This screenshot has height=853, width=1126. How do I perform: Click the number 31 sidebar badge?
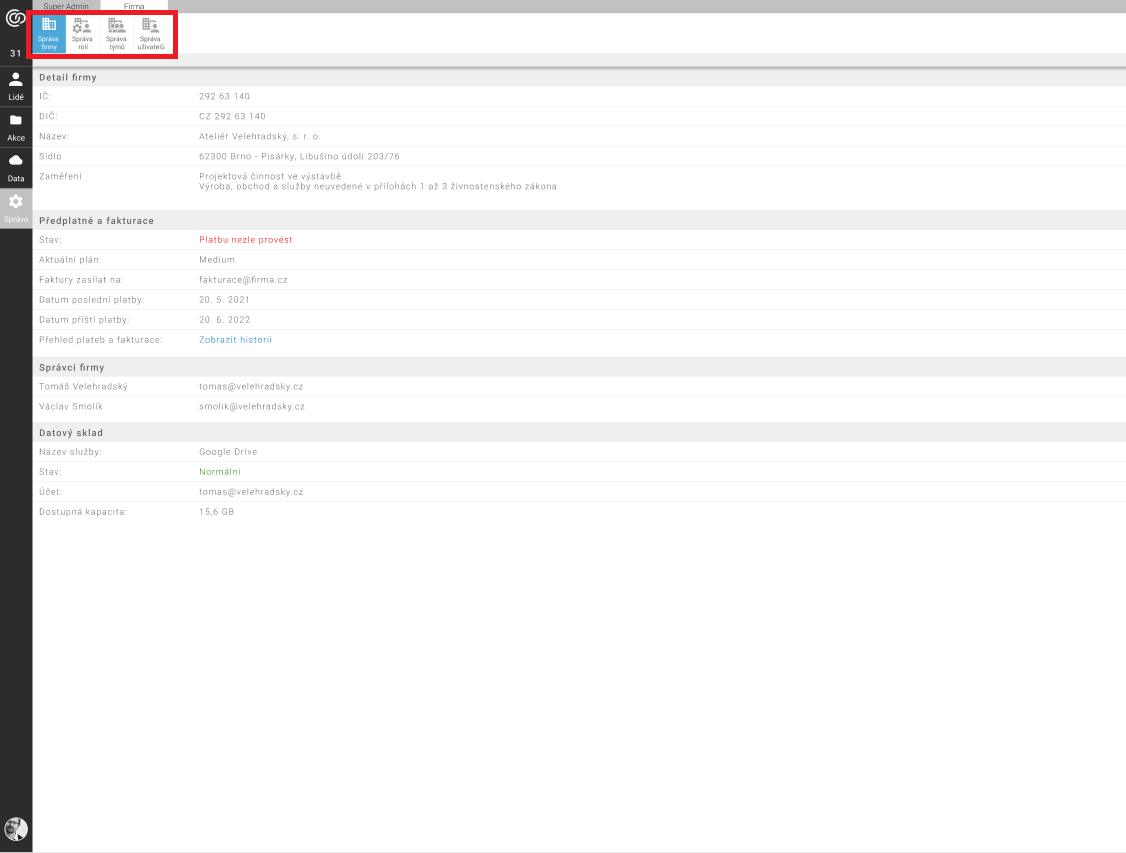(16, 53)
